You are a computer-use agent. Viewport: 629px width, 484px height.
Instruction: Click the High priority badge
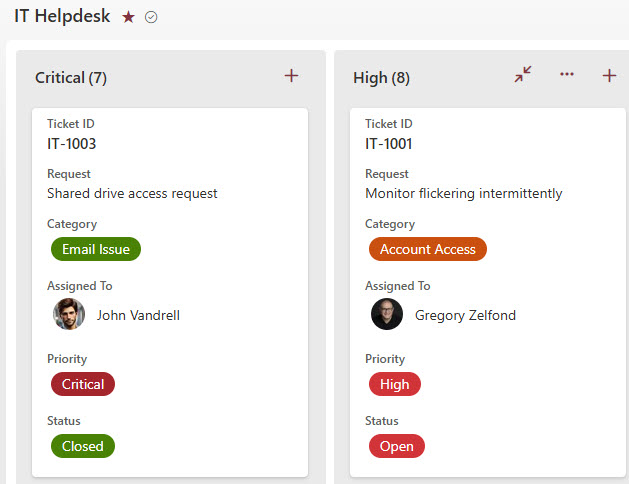click(395, 384)
